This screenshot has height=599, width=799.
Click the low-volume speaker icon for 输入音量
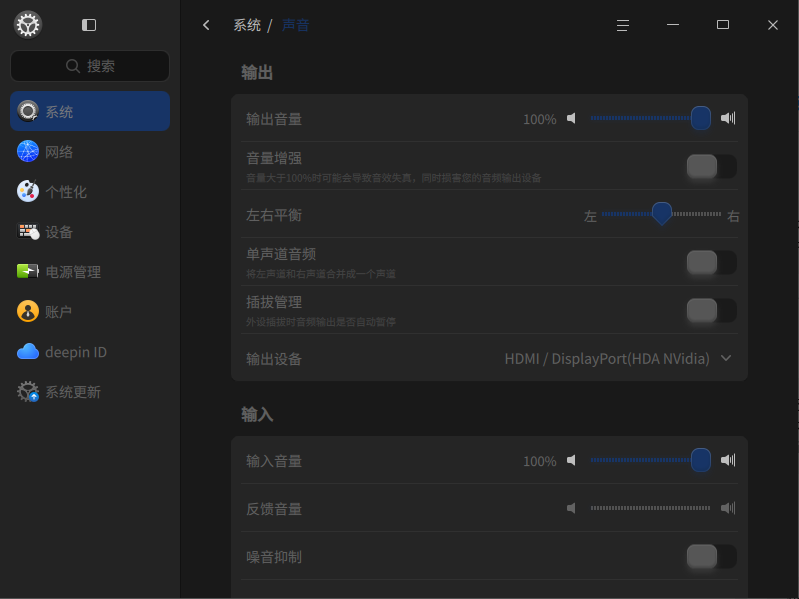tap(571, 460)
